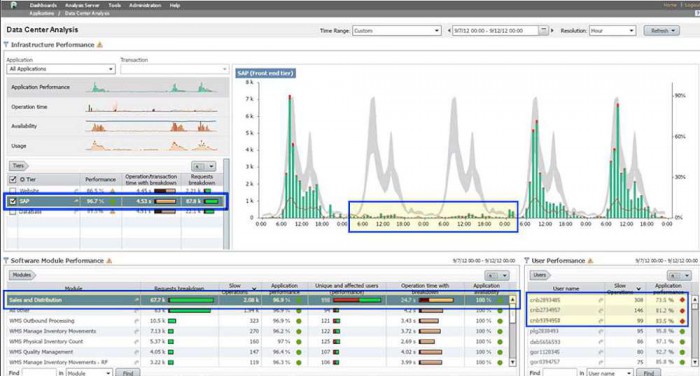
Task: Open the Time Range Custom dropdown
Action: pyautogui.click(x=397, y=30)
